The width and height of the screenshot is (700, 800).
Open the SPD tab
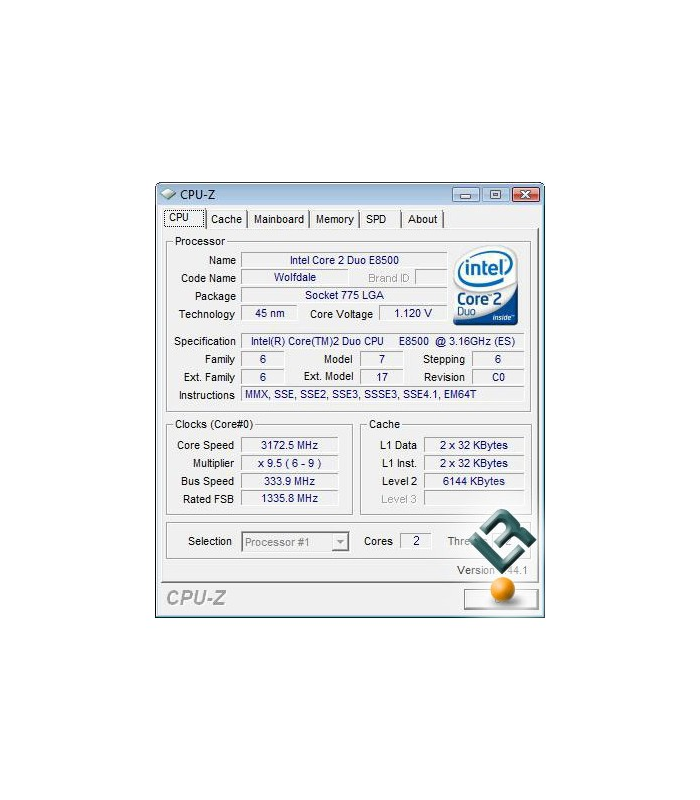click(x=380, y=219)
